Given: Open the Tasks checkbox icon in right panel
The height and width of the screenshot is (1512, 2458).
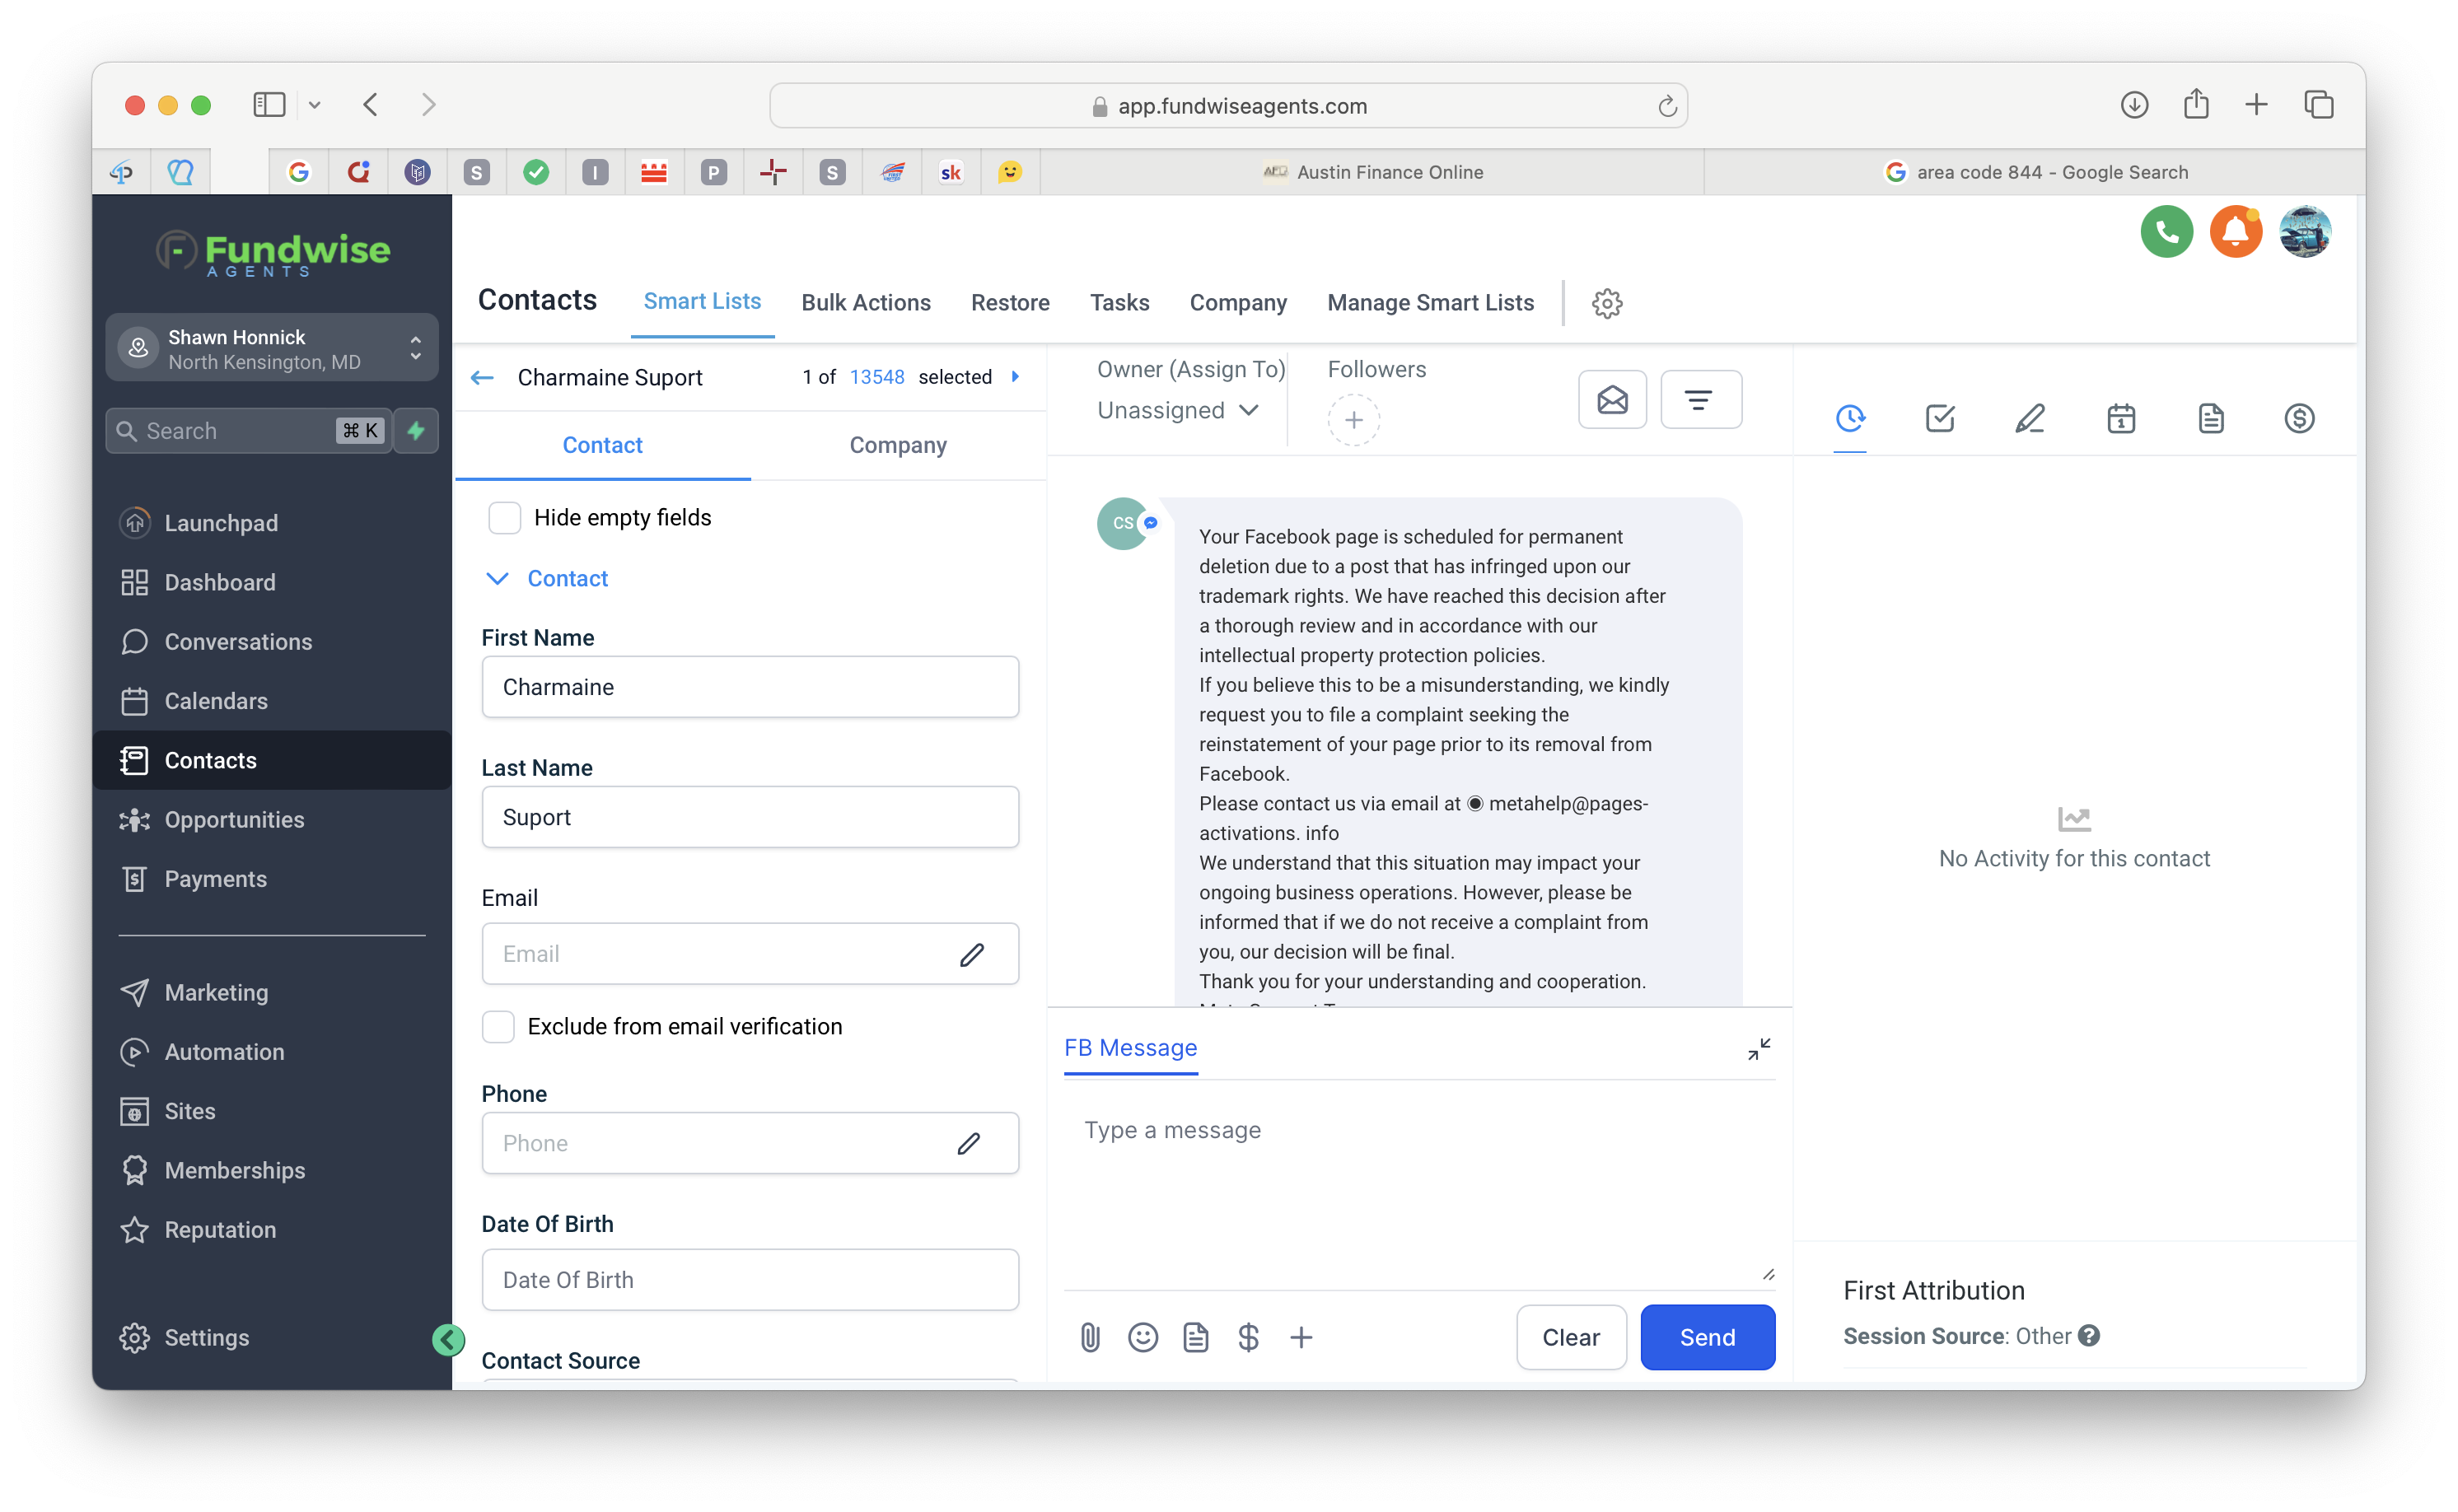Looking at the screenshot, I should 1939,419.
